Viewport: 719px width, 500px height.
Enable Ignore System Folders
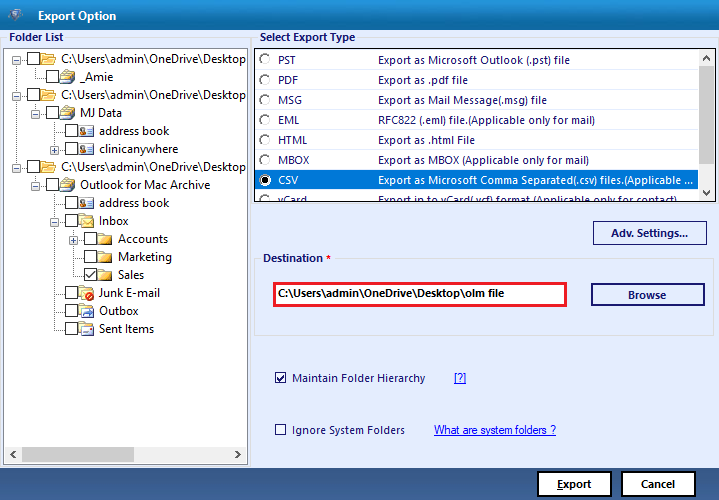click(x=280, y=430)
